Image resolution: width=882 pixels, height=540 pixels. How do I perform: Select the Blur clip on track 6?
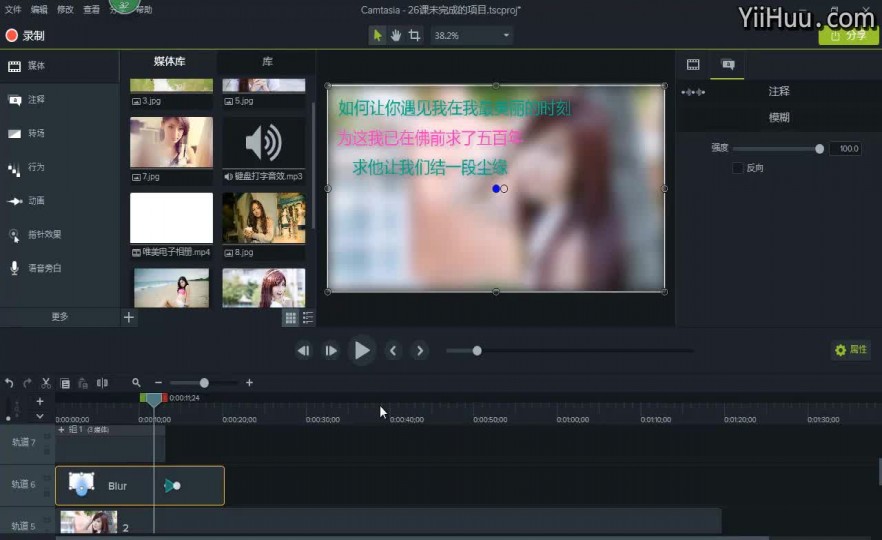click(140, 485)
